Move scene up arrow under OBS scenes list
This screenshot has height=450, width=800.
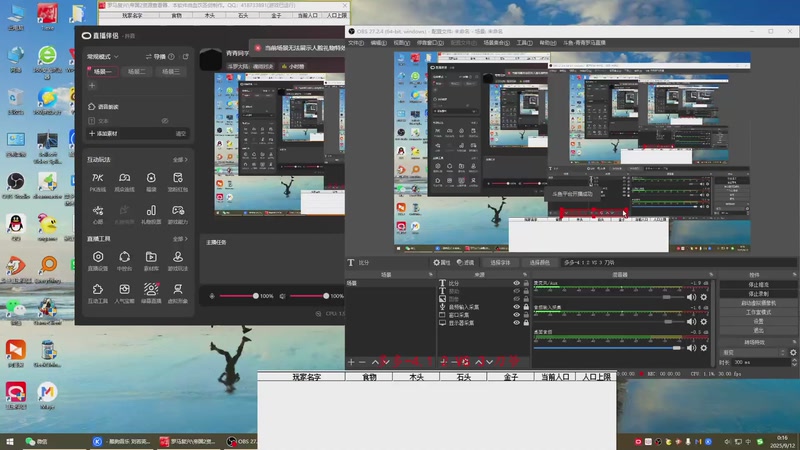(375, 362)
